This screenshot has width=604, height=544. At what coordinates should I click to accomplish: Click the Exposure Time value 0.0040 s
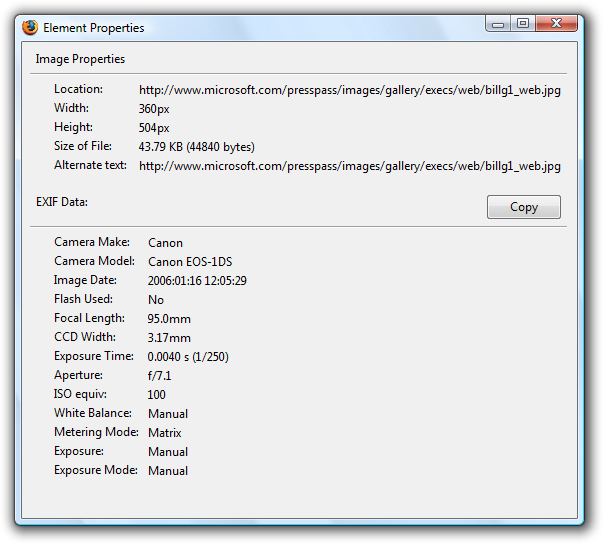click(x=188, y=357)
